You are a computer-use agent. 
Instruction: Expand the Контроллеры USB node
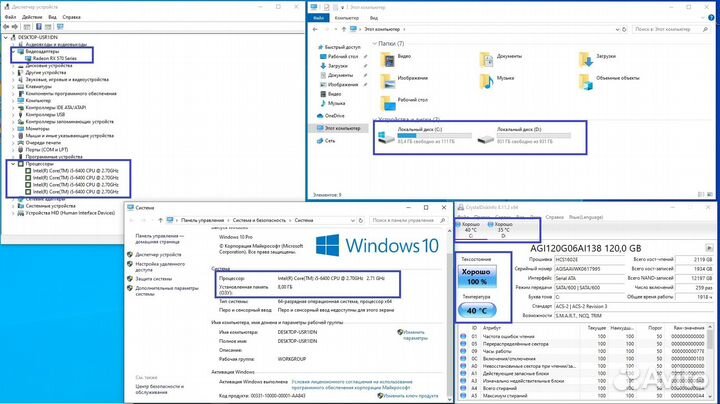coord(13,114)
